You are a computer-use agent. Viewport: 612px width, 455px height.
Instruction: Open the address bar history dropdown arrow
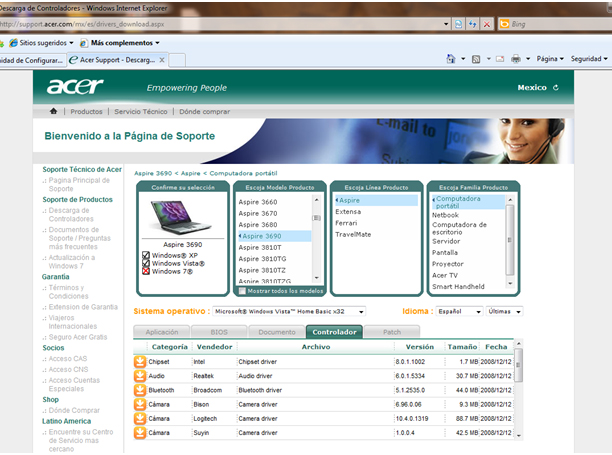click(x=446, y=24)
